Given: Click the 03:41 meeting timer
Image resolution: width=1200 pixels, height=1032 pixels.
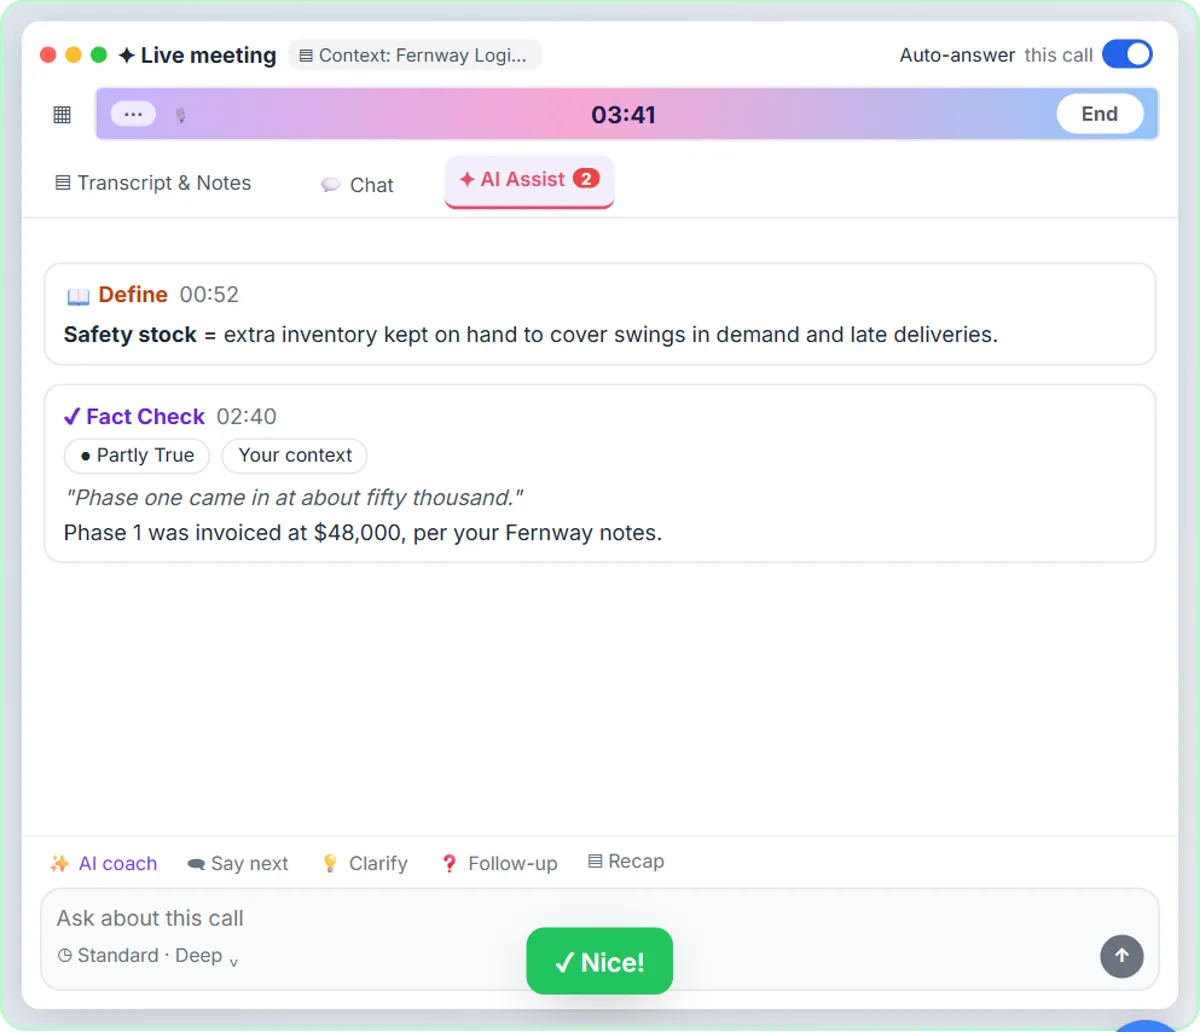Looking at the screenshot, I should pos(623,115).
